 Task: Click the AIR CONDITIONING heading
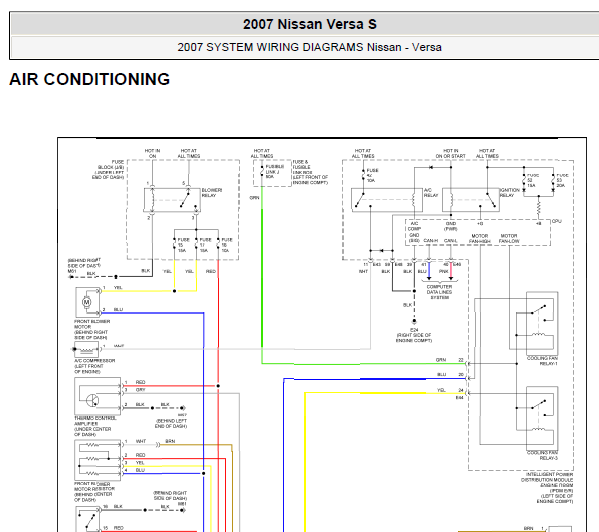point(89,79)
